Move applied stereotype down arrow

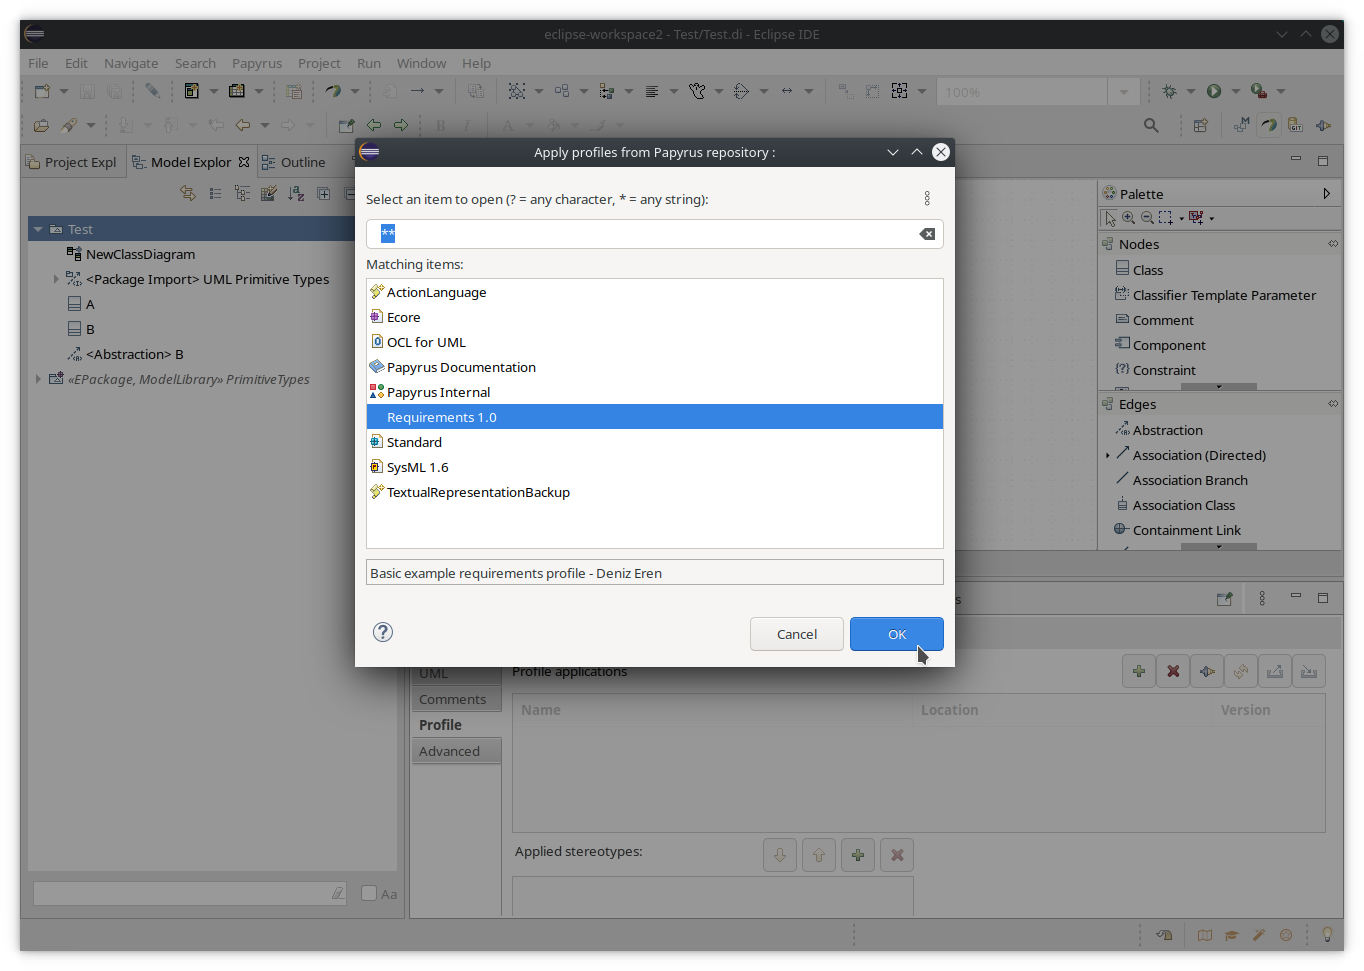click(780, 855)
